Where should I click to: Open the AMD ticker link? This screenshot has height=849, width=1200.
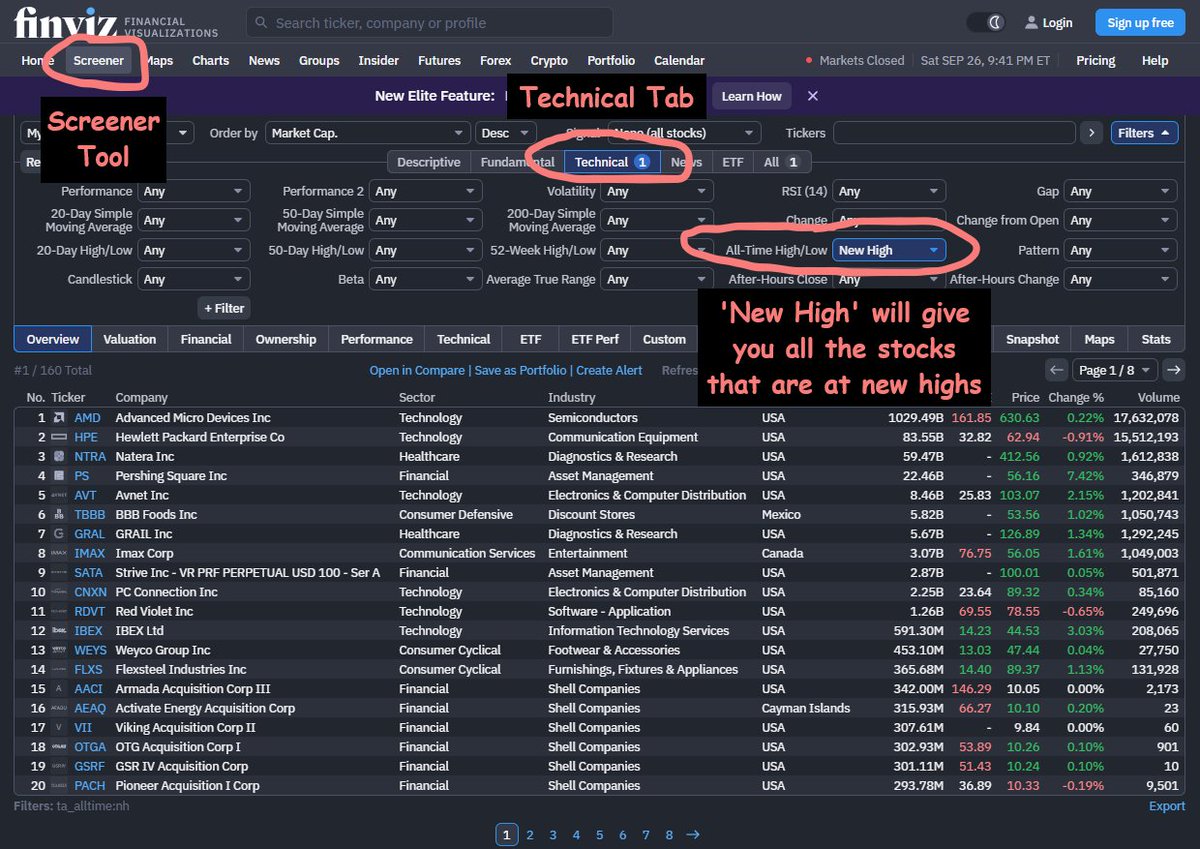88,418
